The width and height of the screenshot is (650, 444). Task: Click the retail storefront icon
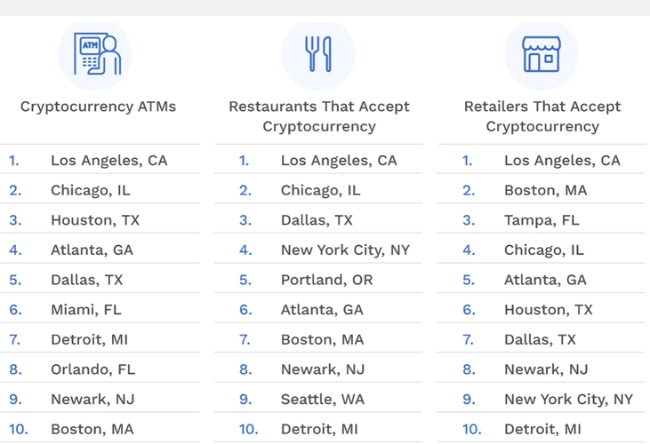541,54
